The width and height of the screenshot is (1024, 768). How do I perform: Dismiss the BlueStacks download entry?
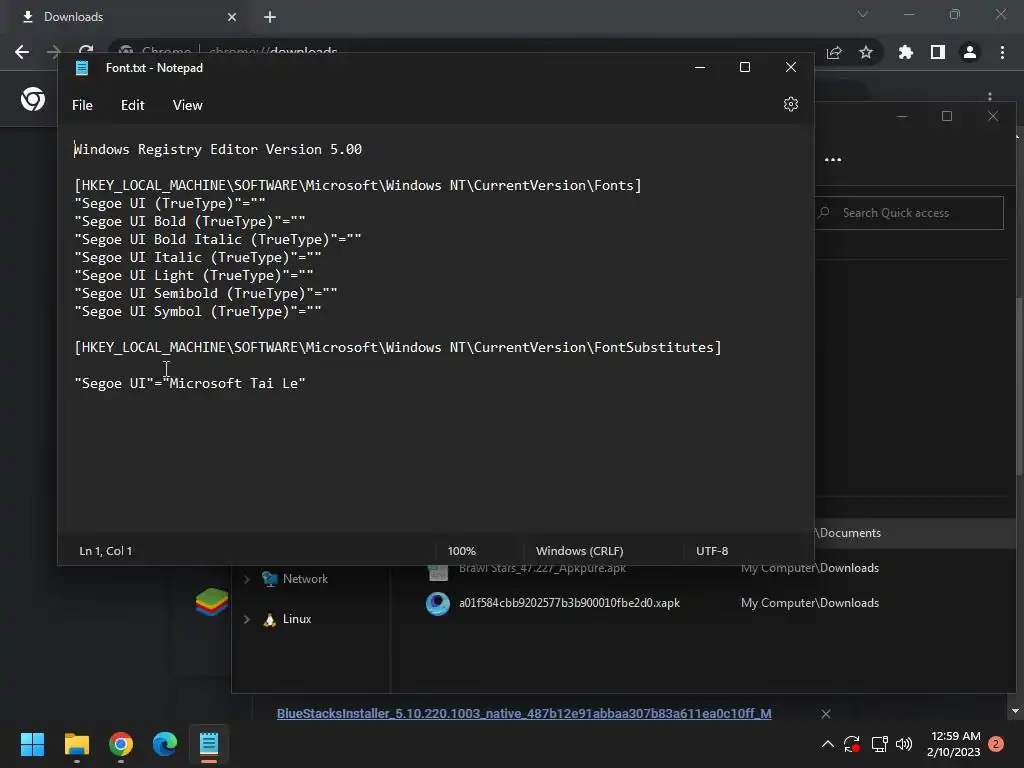[x=825, y=714]
